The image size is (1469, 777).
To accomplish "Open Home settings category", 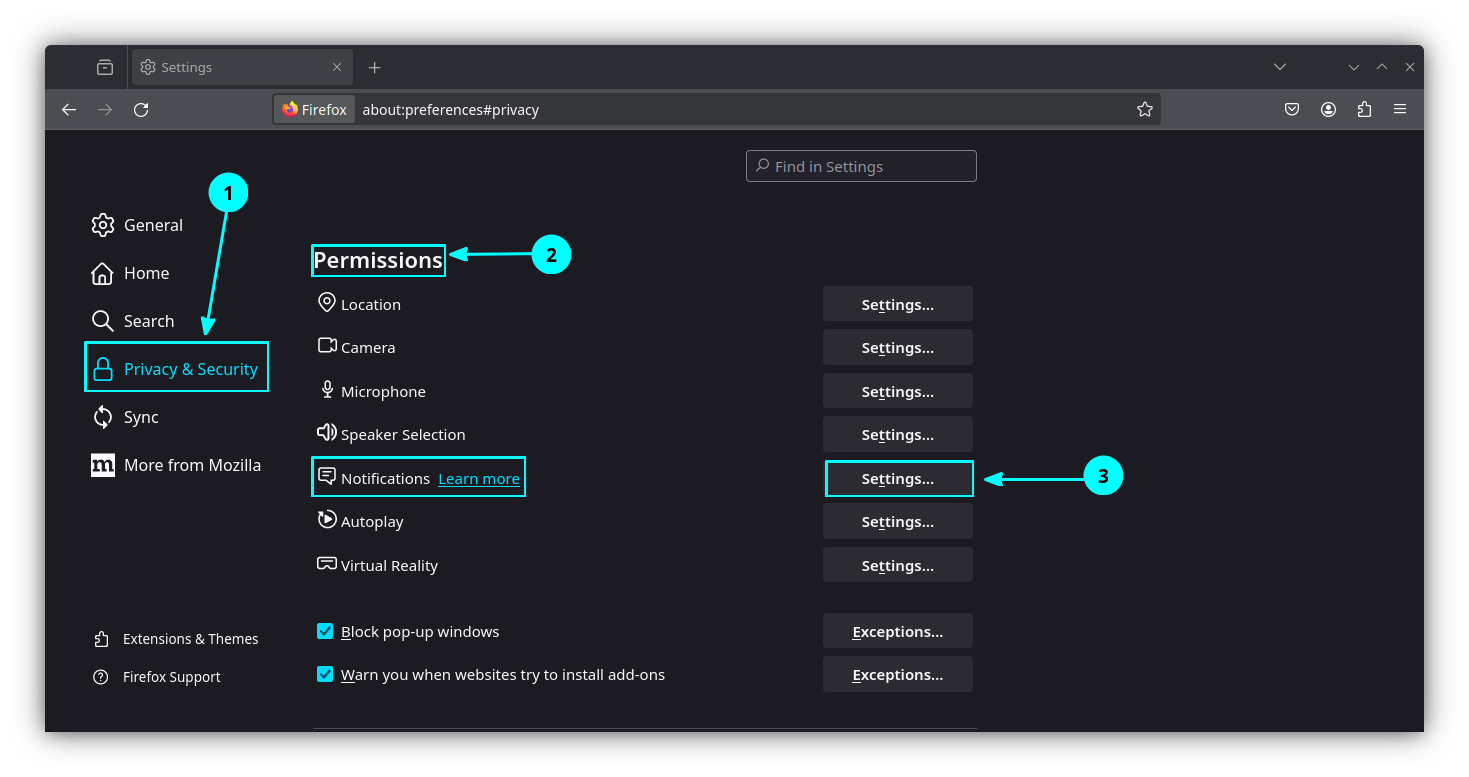I will click(x=130, y=273).
